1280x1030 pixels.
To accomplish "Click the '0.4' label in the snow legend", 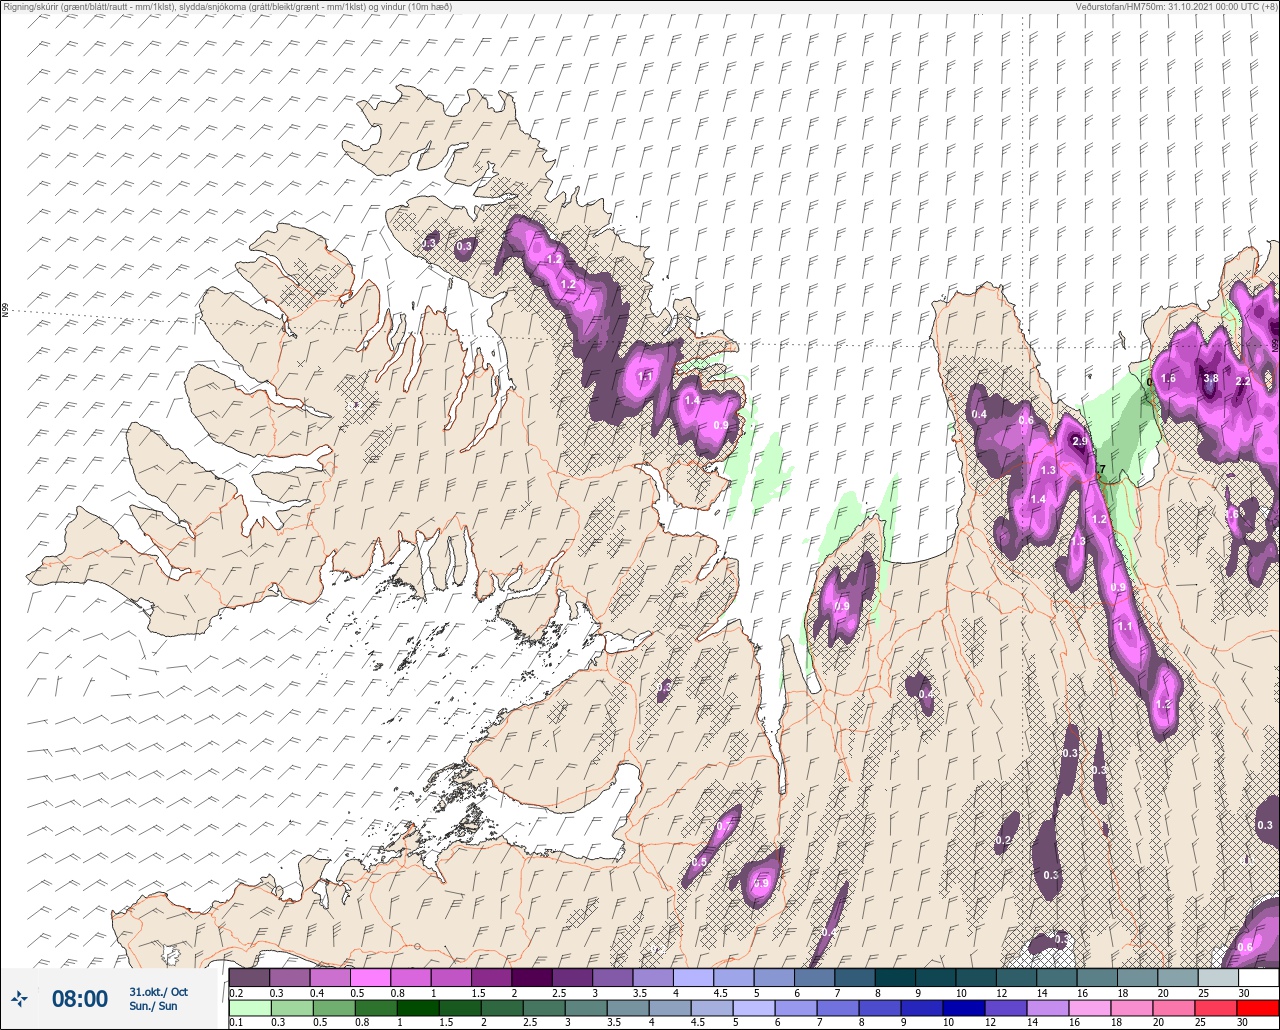I will pyautogui.click(x=317, y=993).
